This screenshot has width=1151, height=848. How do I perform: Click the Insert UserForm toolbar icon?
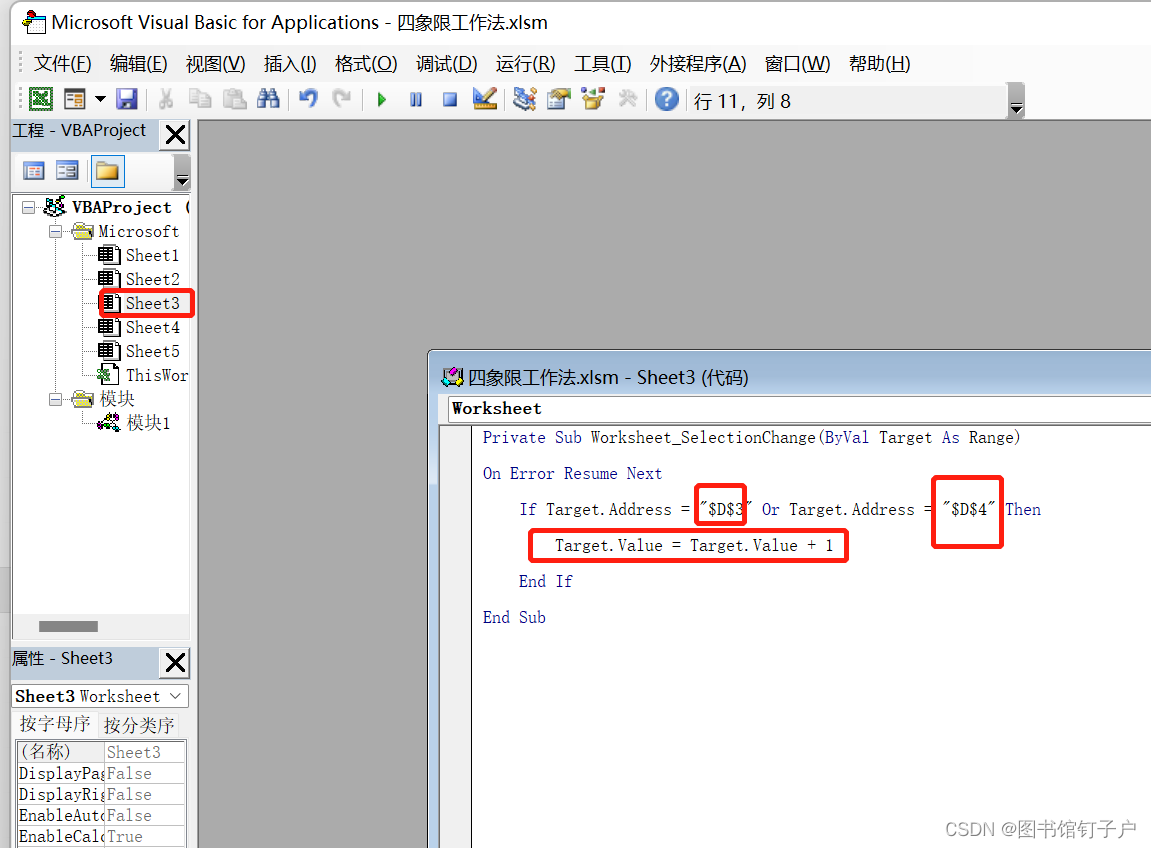pos(75,99)
